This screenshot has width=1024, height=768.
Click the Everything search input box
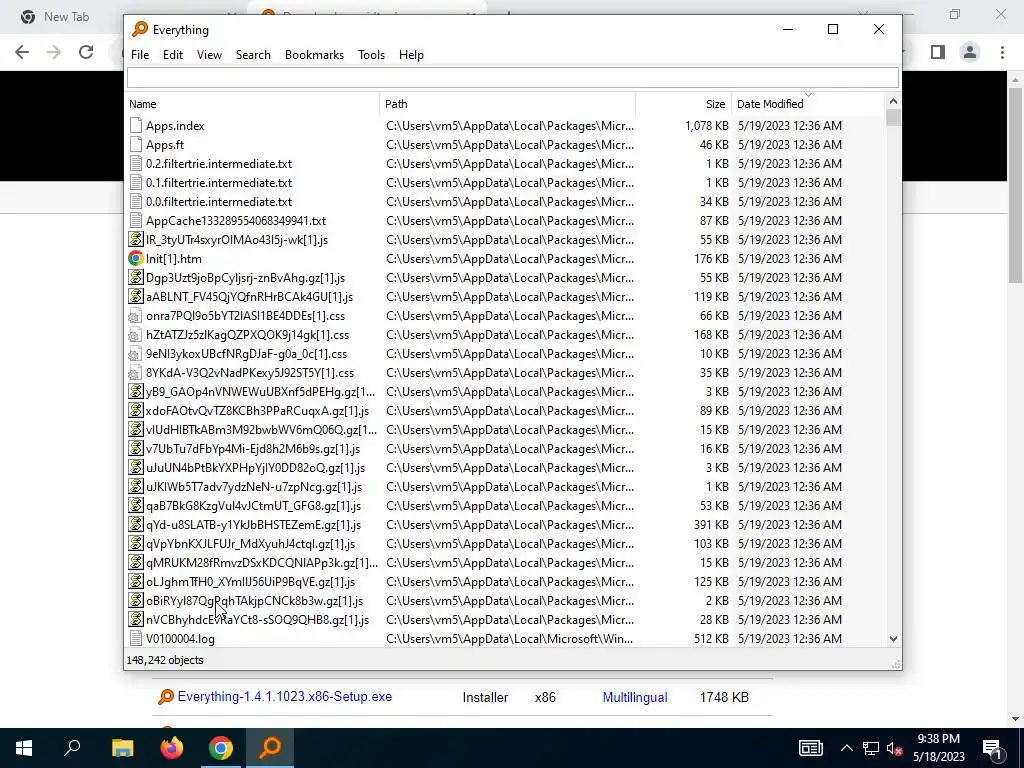coord(513,78)
